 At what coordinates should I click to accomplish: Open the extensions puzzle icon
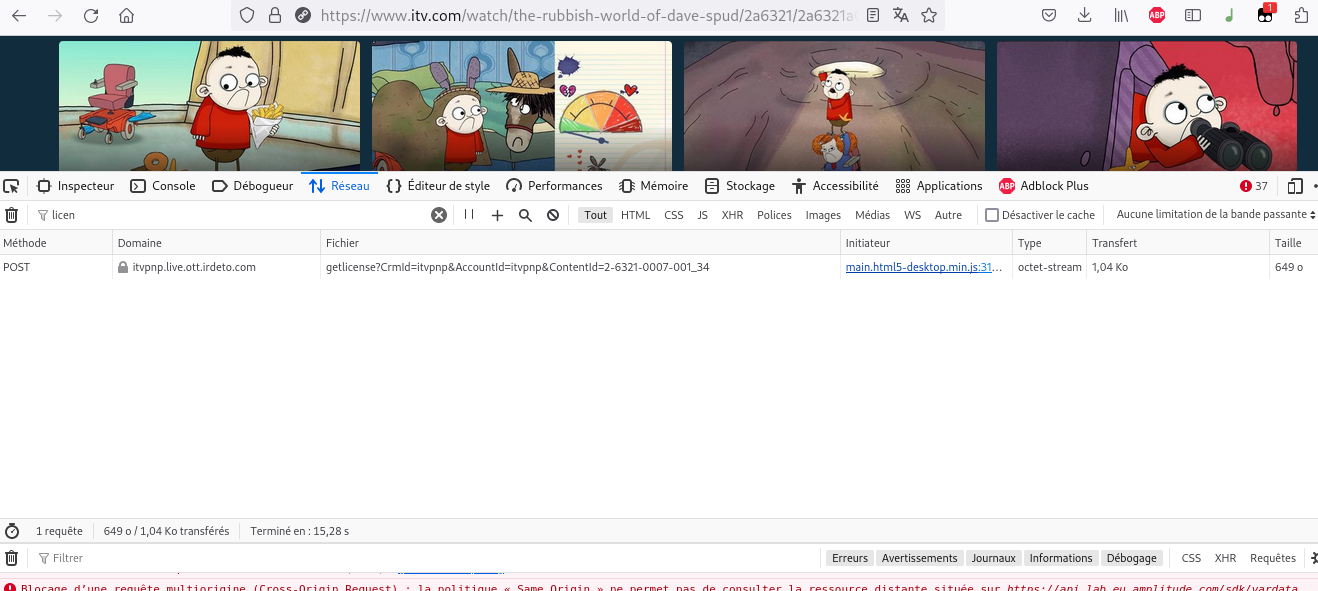[x=1301, y=15]
